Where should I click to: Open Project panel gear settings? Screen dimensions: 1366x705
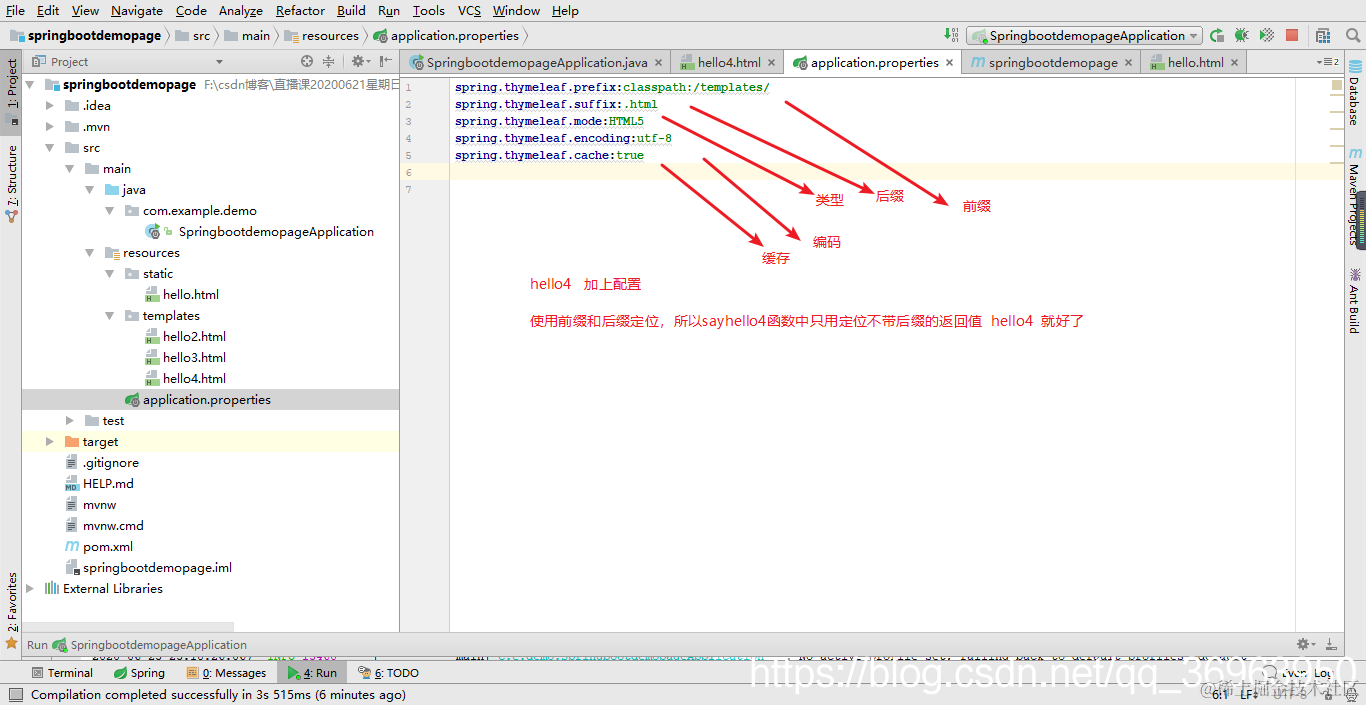click(x=360, y=61)
